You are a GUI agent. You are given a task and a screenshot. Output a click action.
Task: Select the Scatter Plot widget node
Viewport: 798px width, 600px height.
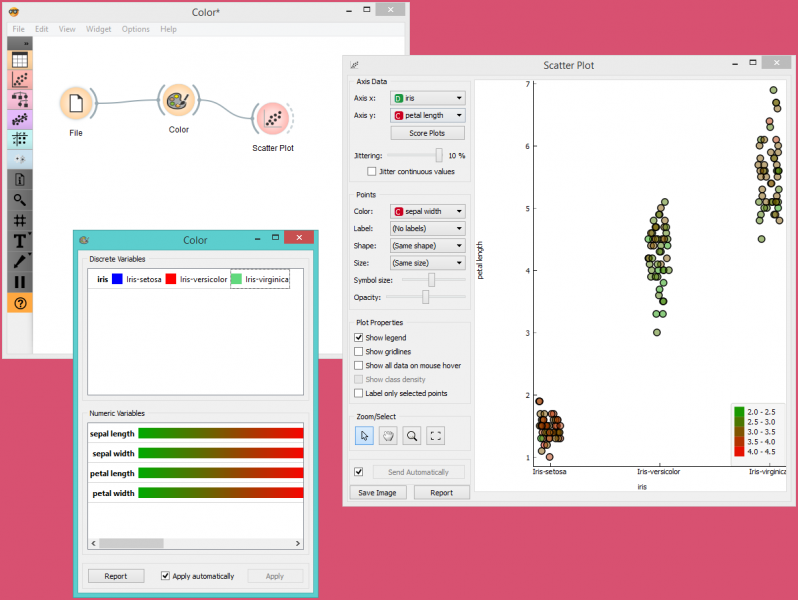(x=272, y=119)
